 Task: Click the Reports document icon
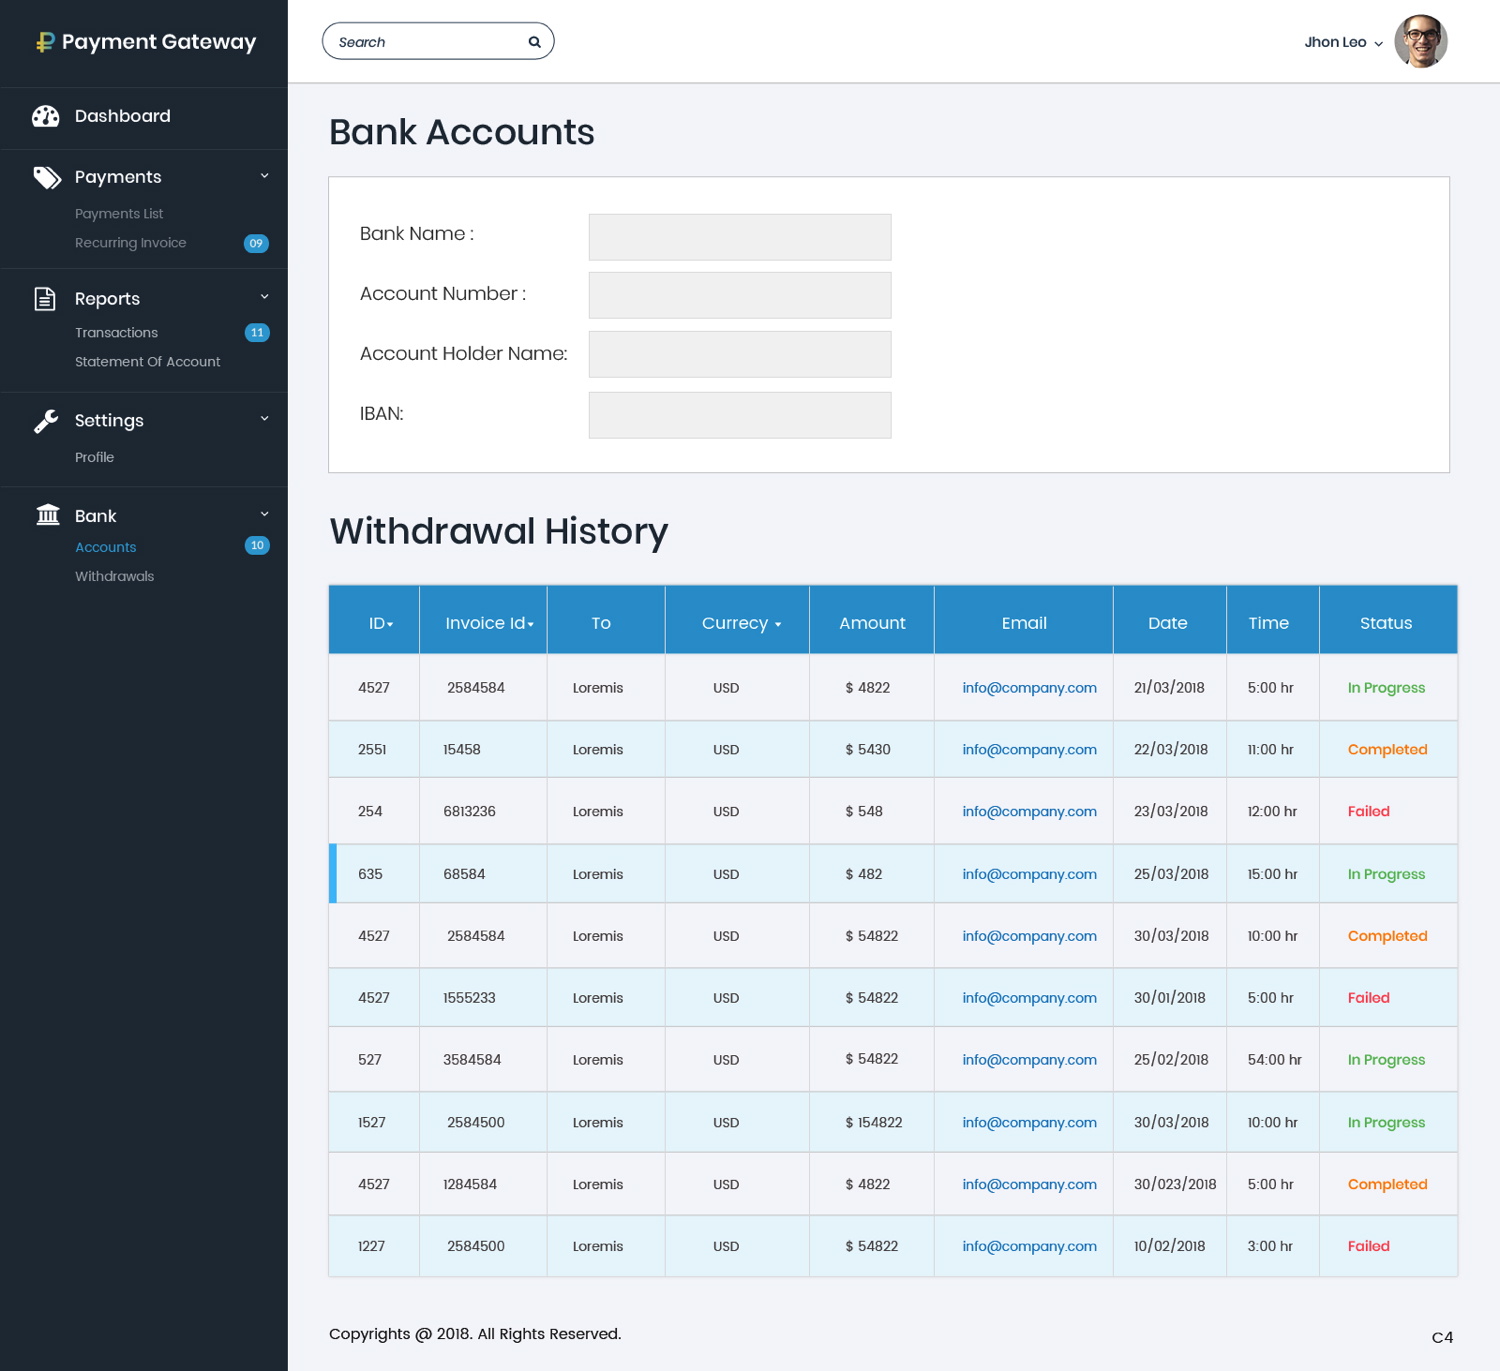click(x=45, y=299)
